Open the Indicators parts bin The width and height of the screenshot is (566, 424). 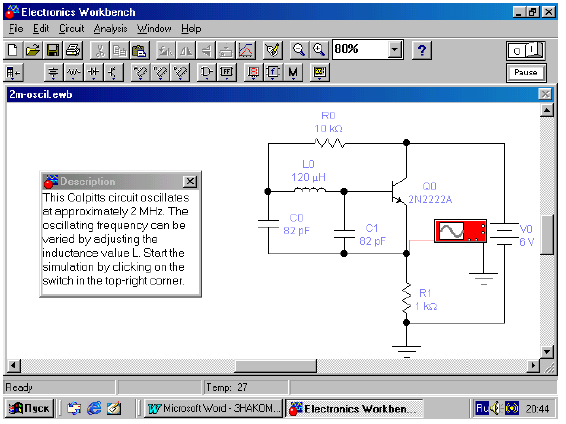(x=253, y=73)
